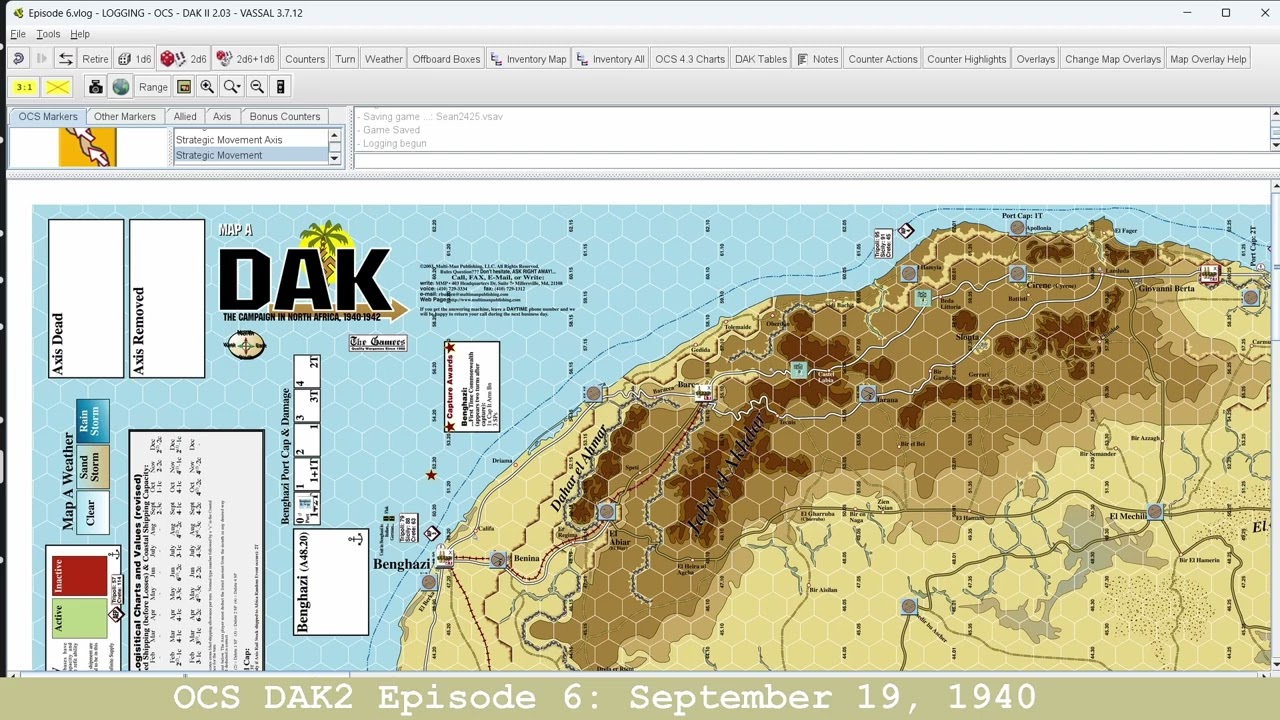The width and height of the screenshot is (1280, 720).
Task: Click the Range button
Action: click(153, 87)
